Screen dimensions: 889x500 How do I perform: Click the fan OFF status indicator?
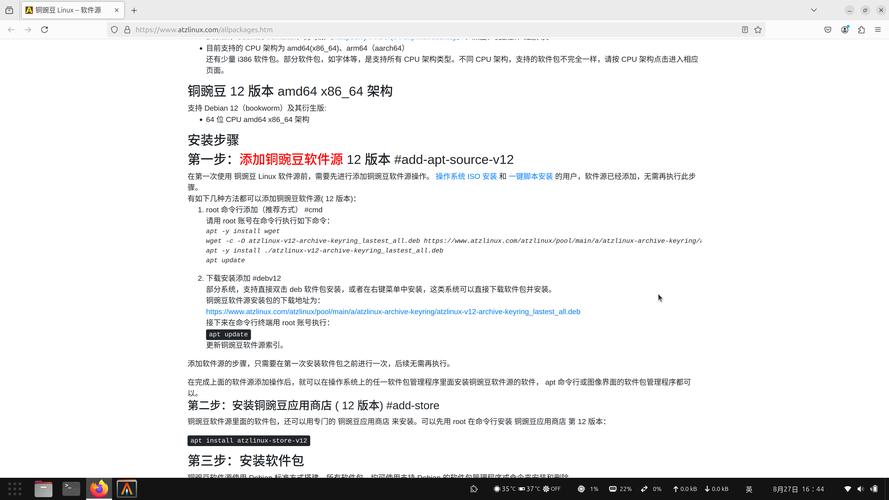[552, 489]
